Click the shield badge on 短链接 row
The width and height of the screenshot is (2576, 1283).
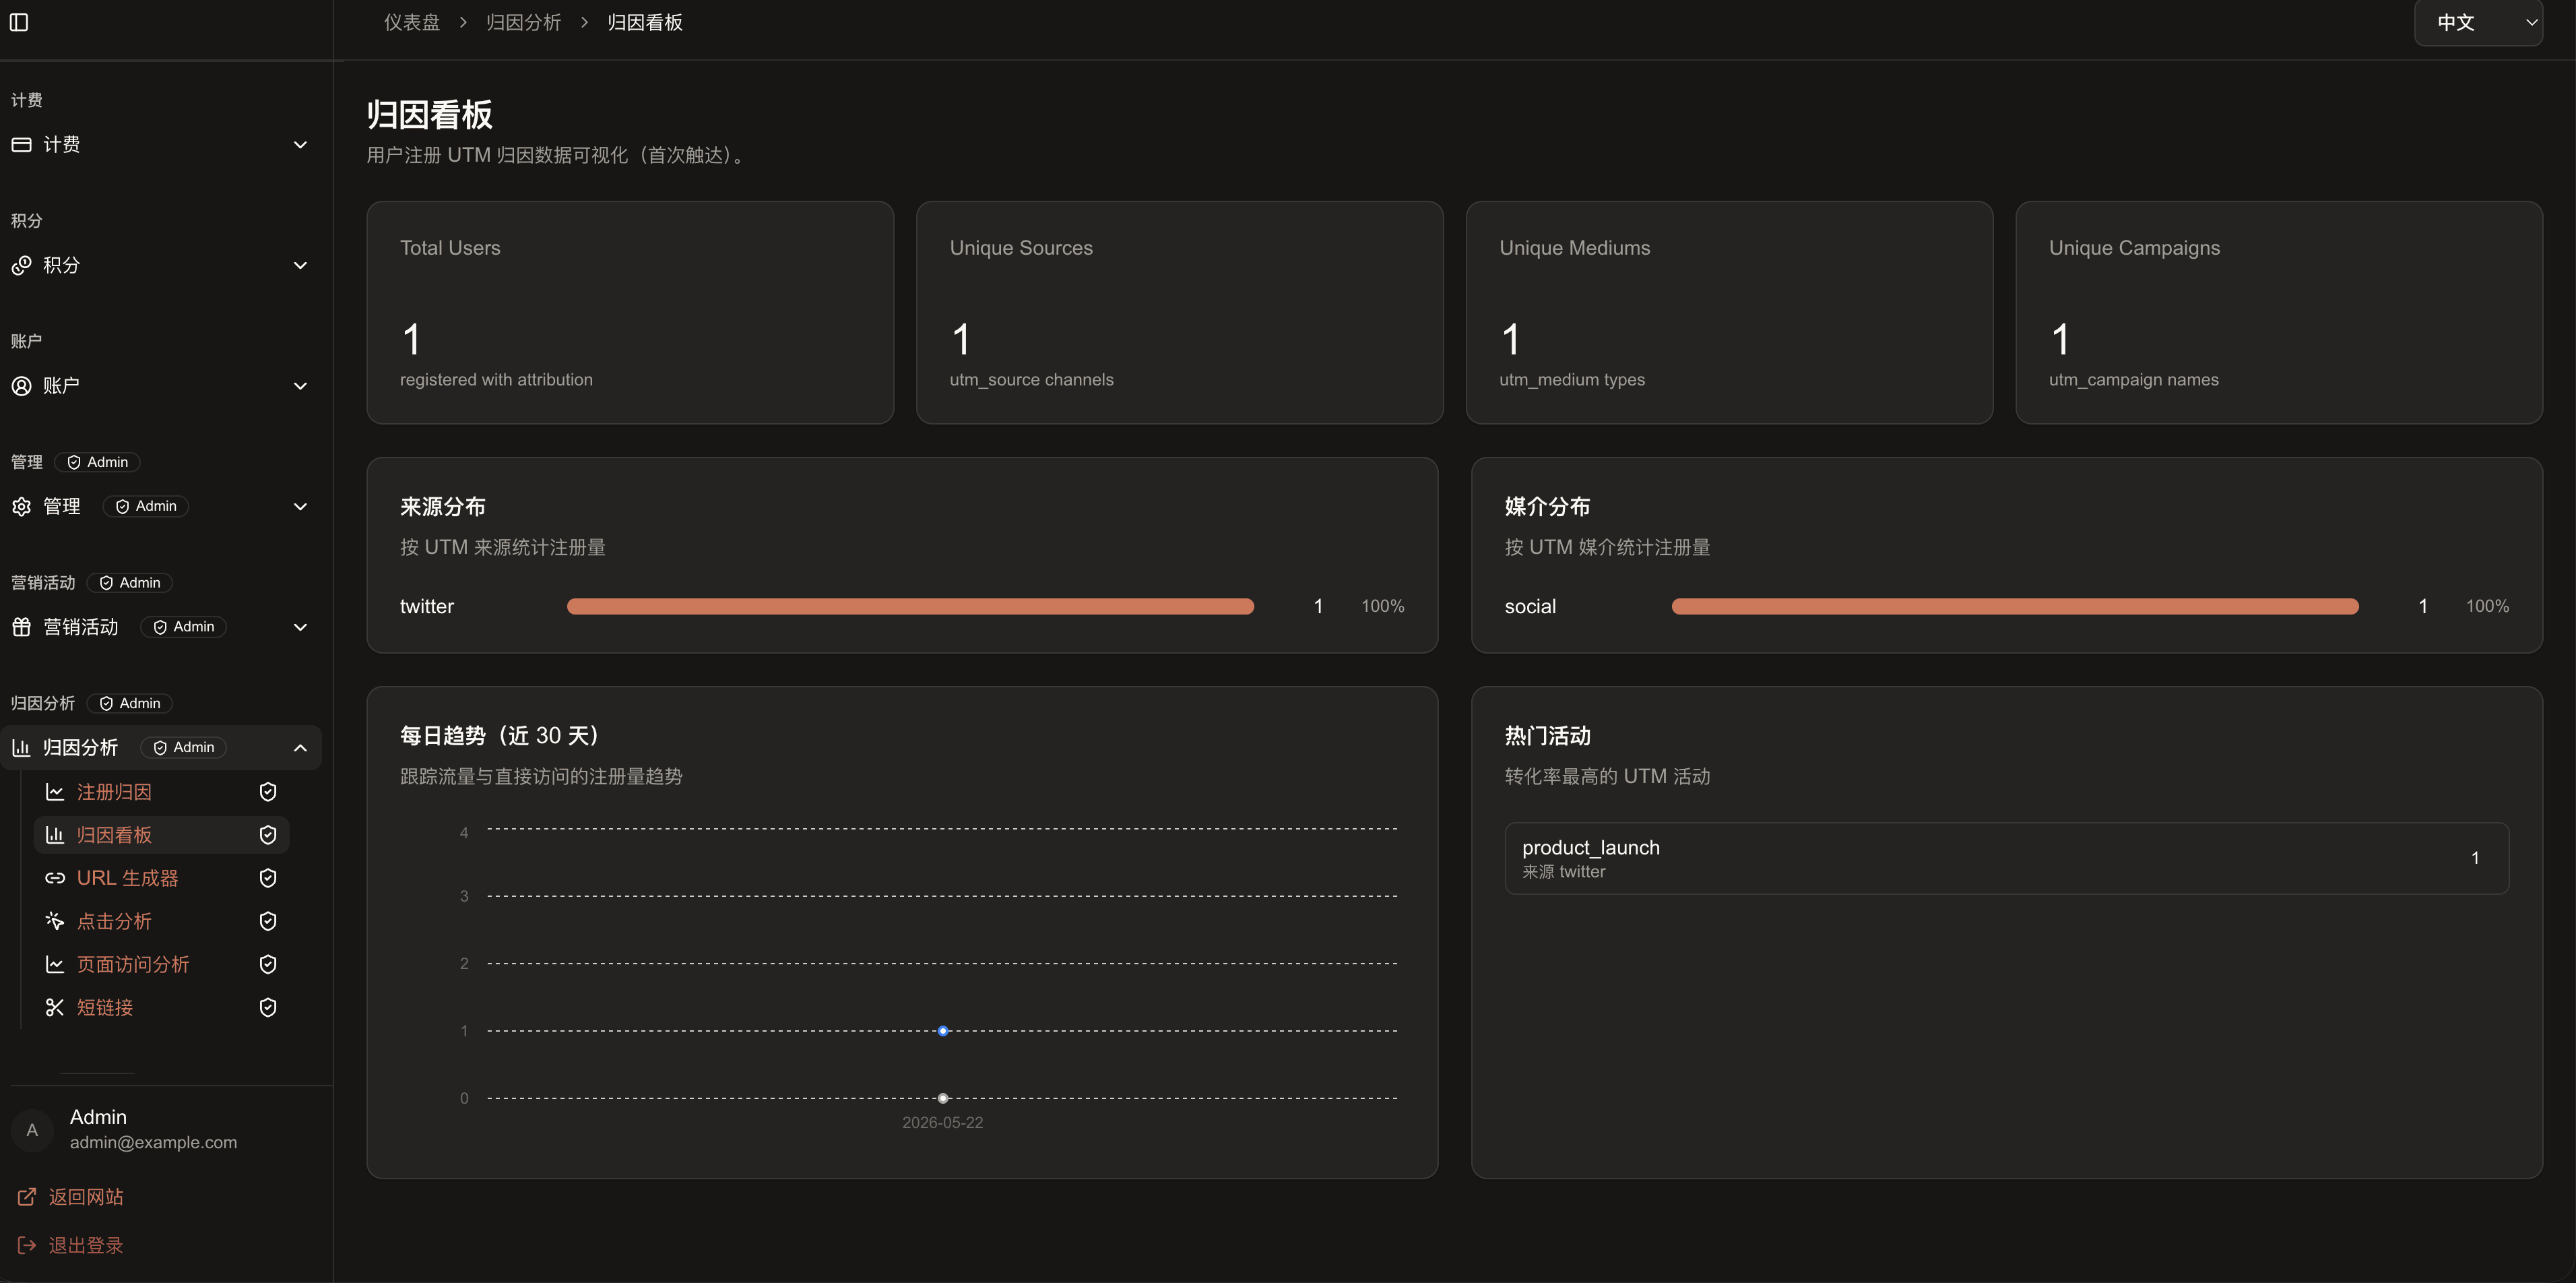(268, 1007)
